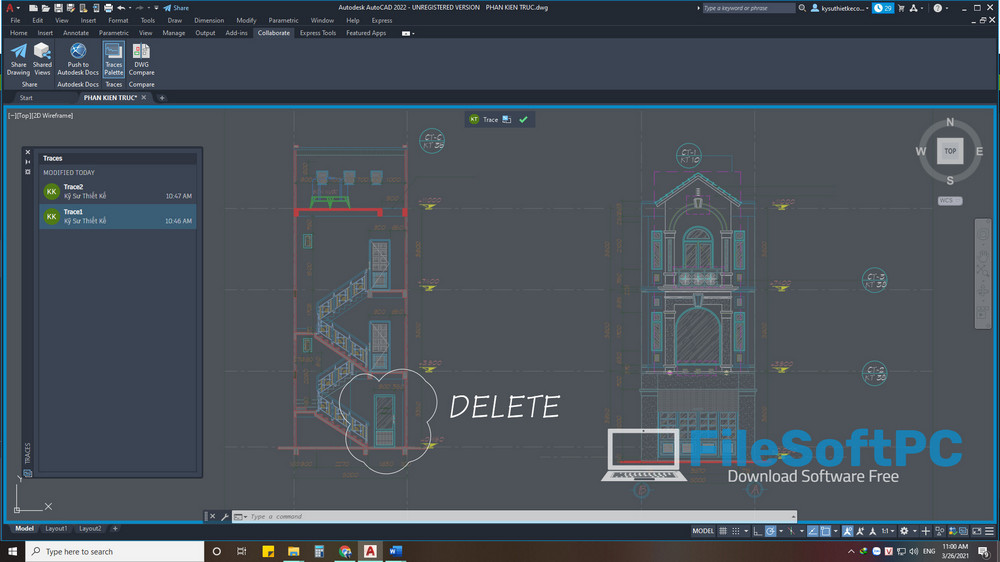Switch to the Express Tools ribbon tab
The image size is (1000, 562).
[318, 33]
